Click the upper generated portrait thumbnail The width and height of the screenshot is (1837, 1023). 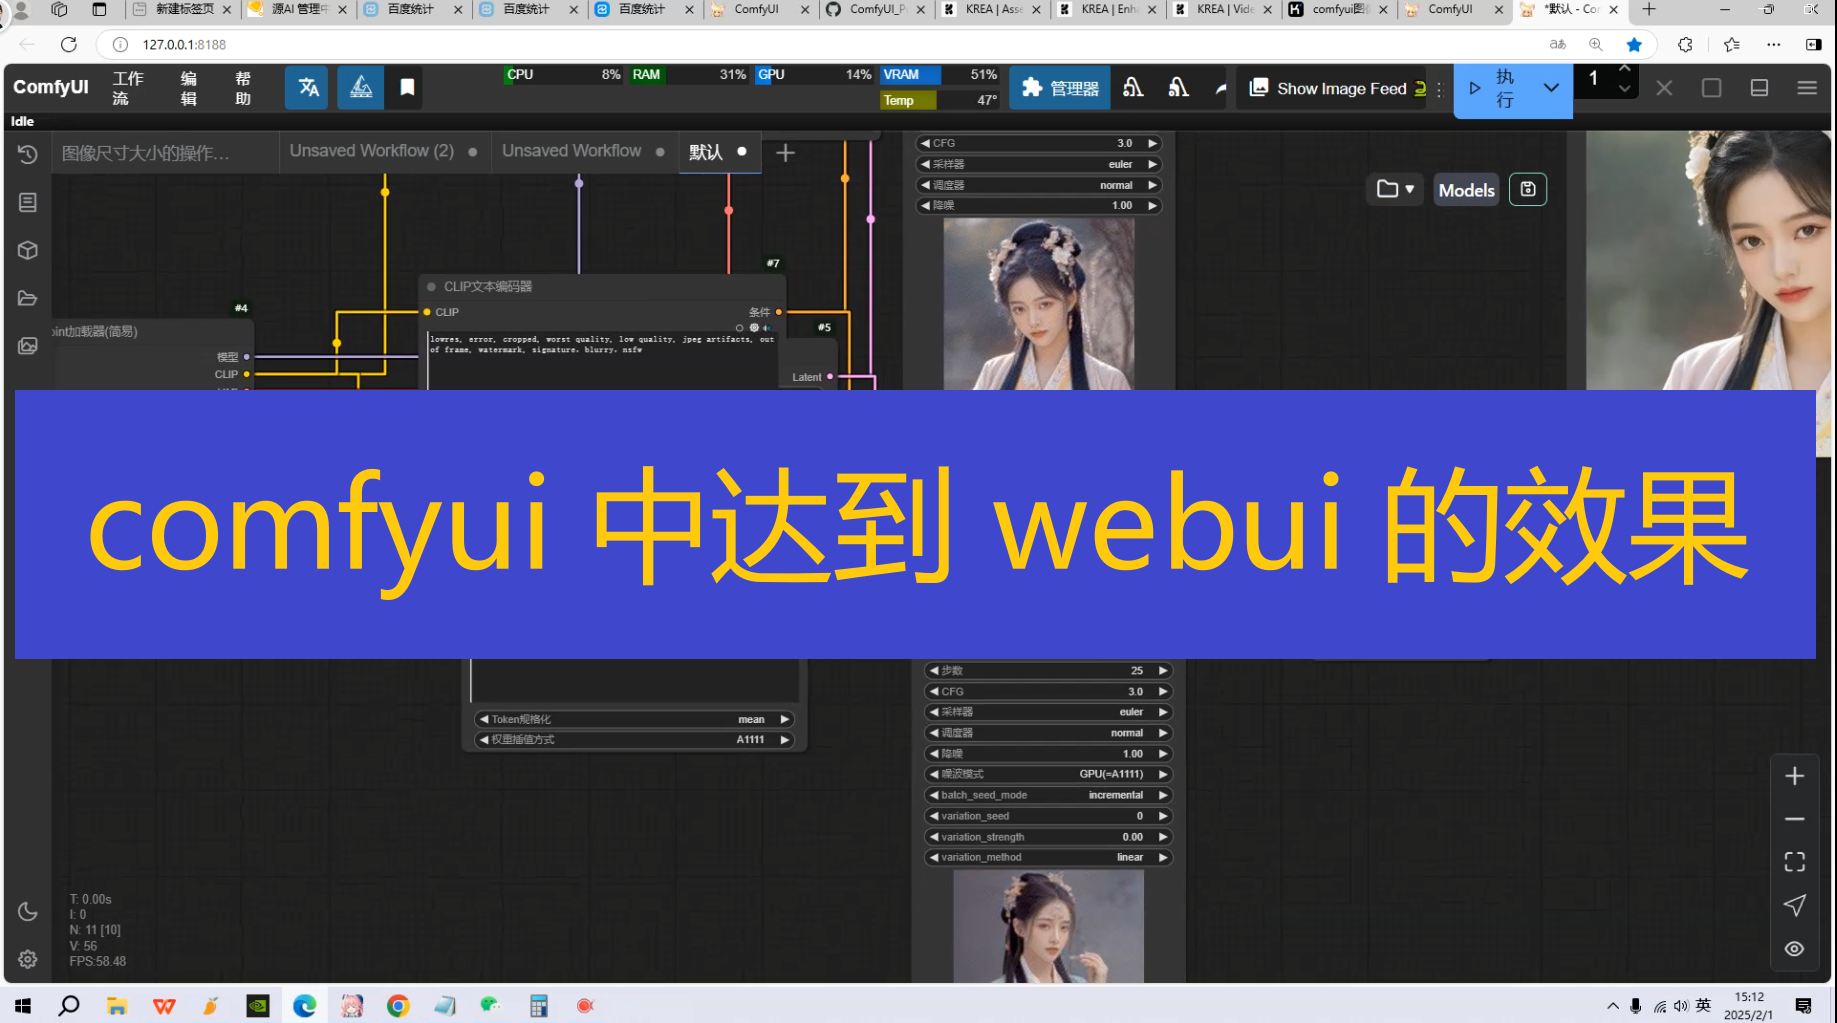pyautogui.click(x=1038, y=304)
